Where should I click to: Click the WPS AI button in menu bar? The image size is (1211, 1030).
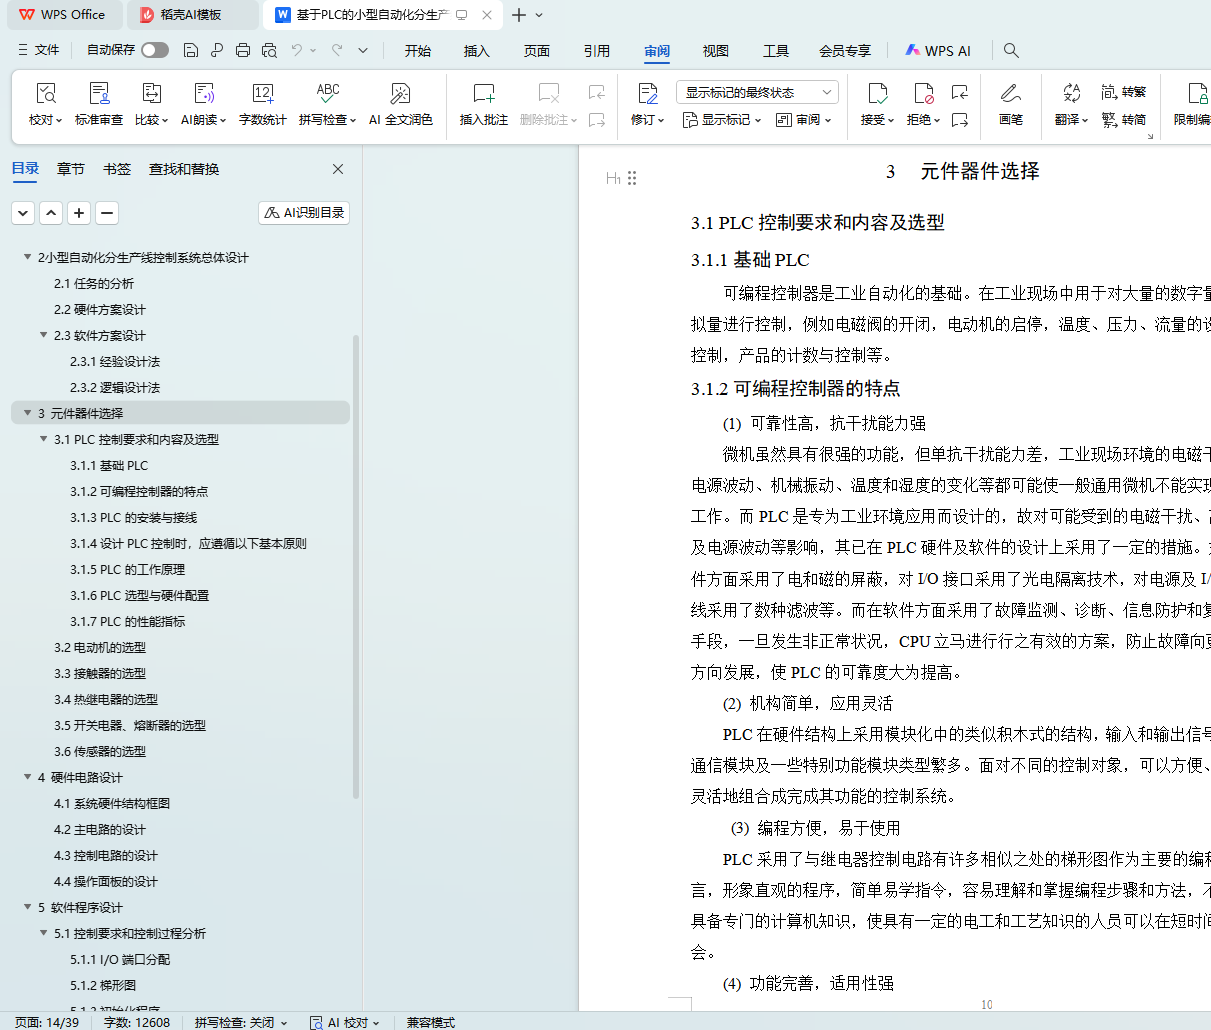coord(938,50)
